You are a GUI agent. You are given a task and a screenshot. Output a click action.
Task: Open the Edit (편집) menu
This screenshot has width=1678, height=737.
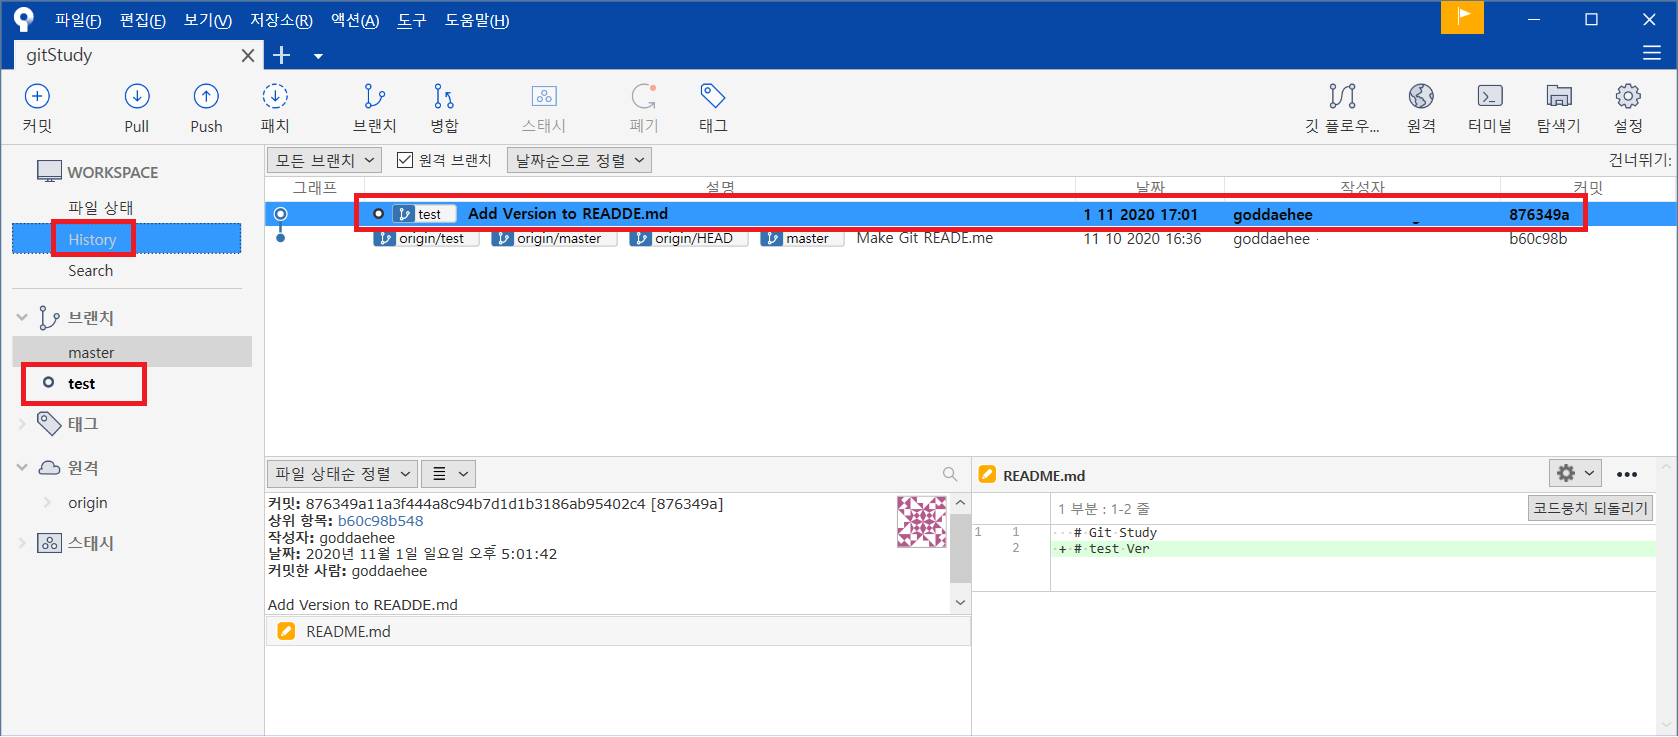[x=143, y=20]
